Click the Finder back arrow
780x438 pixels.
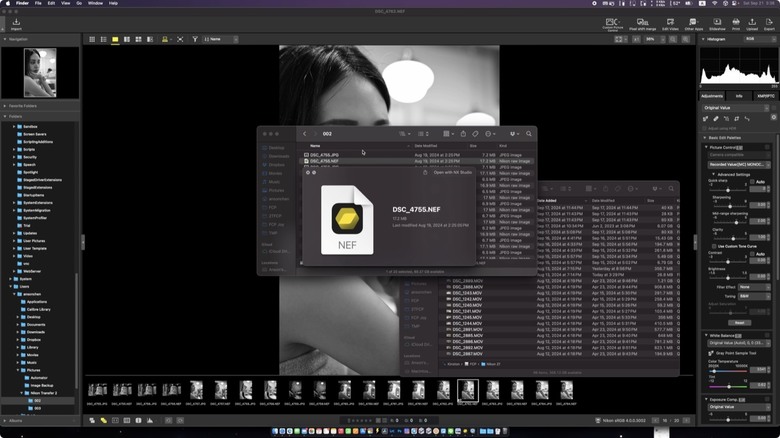click(305, 134)
